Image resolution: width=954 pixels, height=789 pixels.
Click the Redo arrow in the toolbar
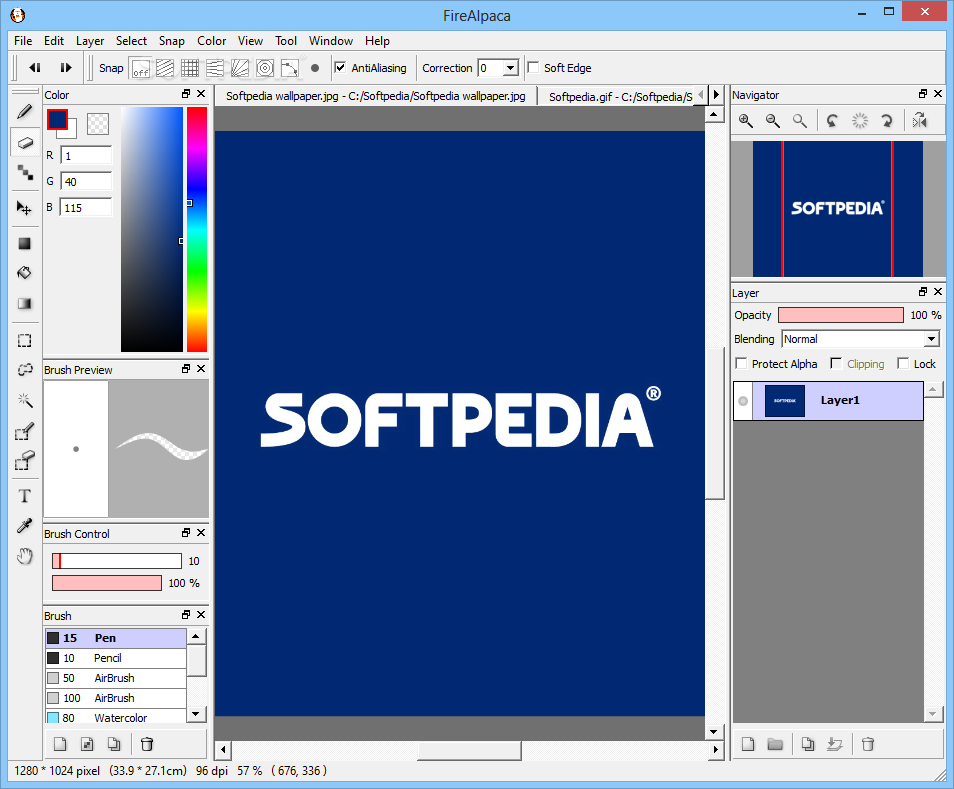[66, 68]
